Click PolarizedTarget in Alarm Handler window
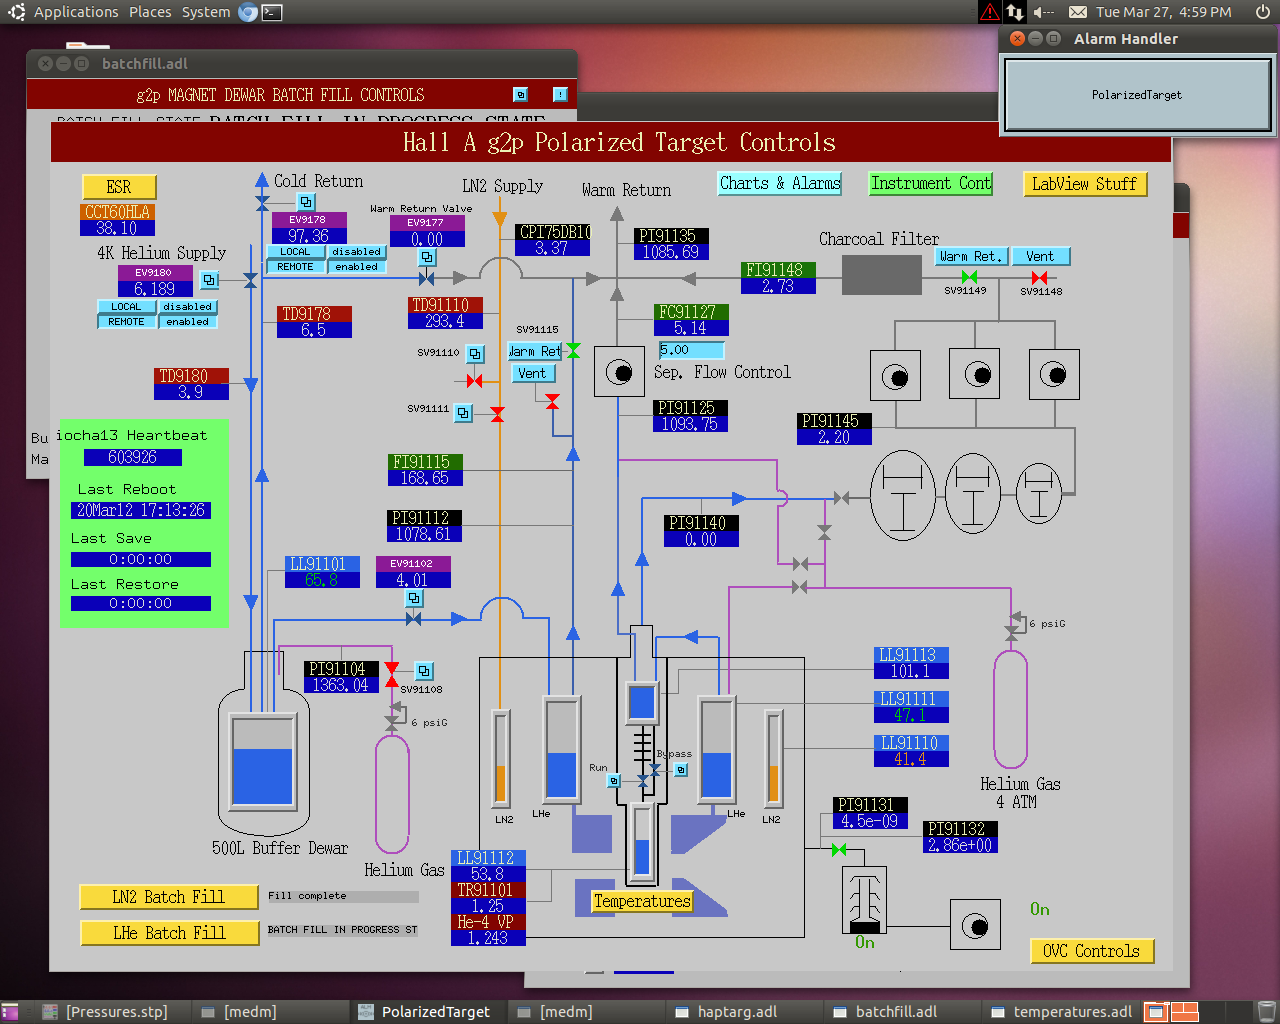Image resolution: width=1280 pixels, height=1024 pixels. pyautogui.click(x=1137, y=95)
